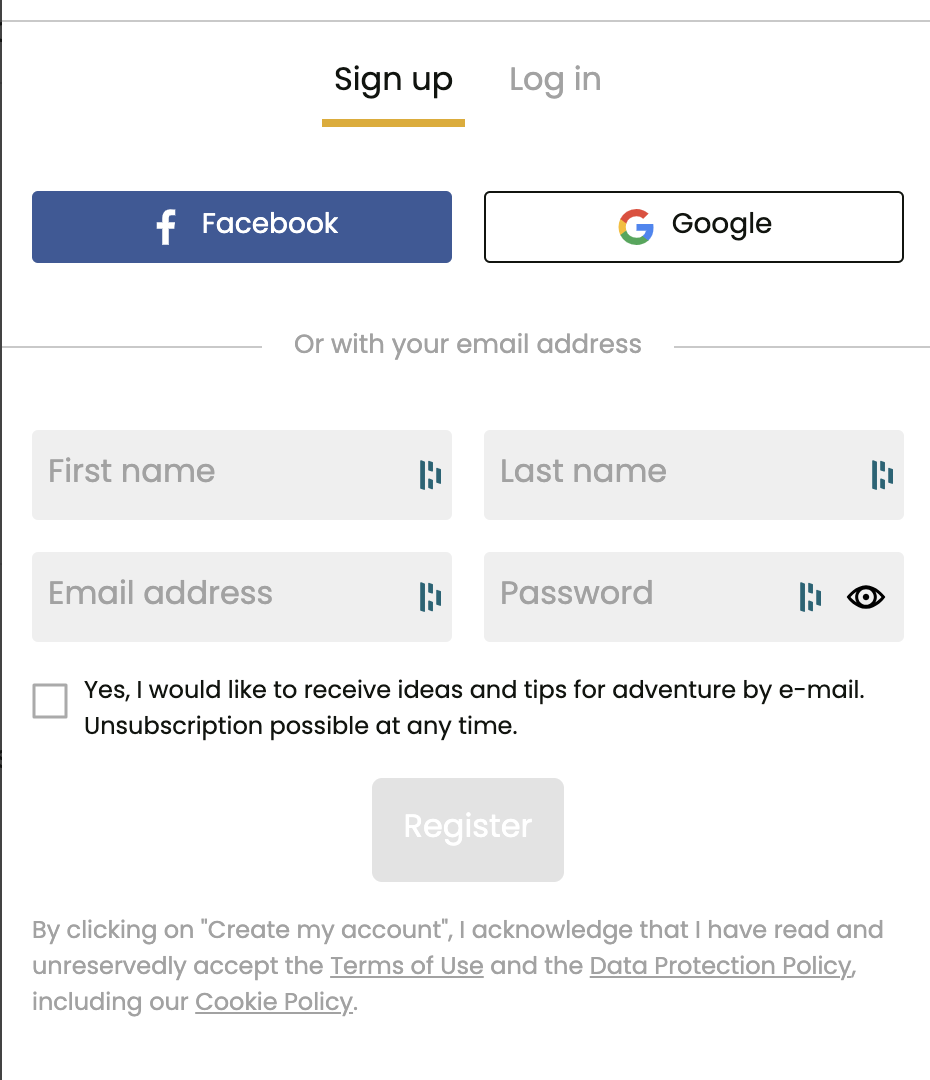Screen dimensions: 930x1080
Task: Switch to the Log in tab
Action: (555, 80)
